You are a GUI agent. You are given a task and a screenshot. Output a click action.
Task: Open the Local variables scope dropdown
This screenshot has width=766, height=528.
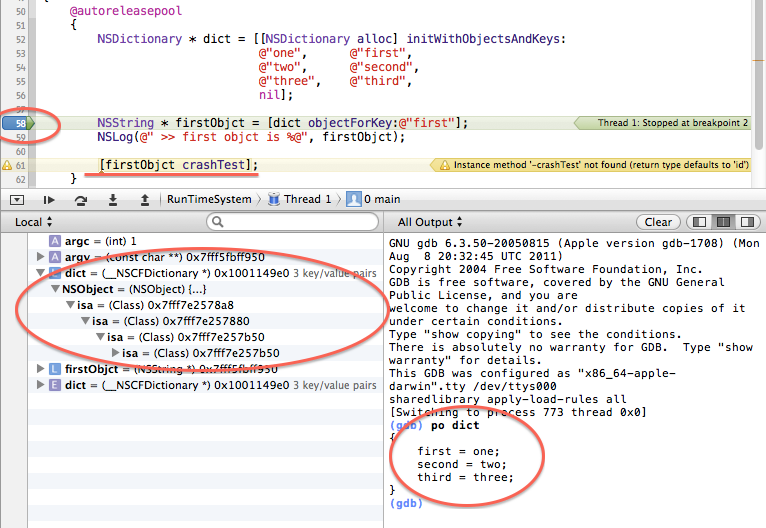(33, 222)
